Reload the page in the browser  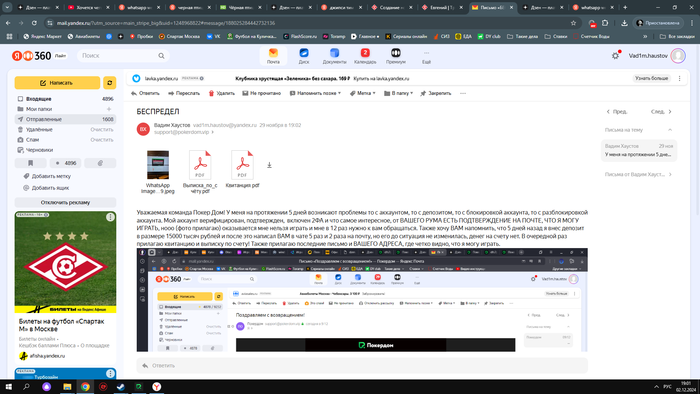[x=34, y=23]
